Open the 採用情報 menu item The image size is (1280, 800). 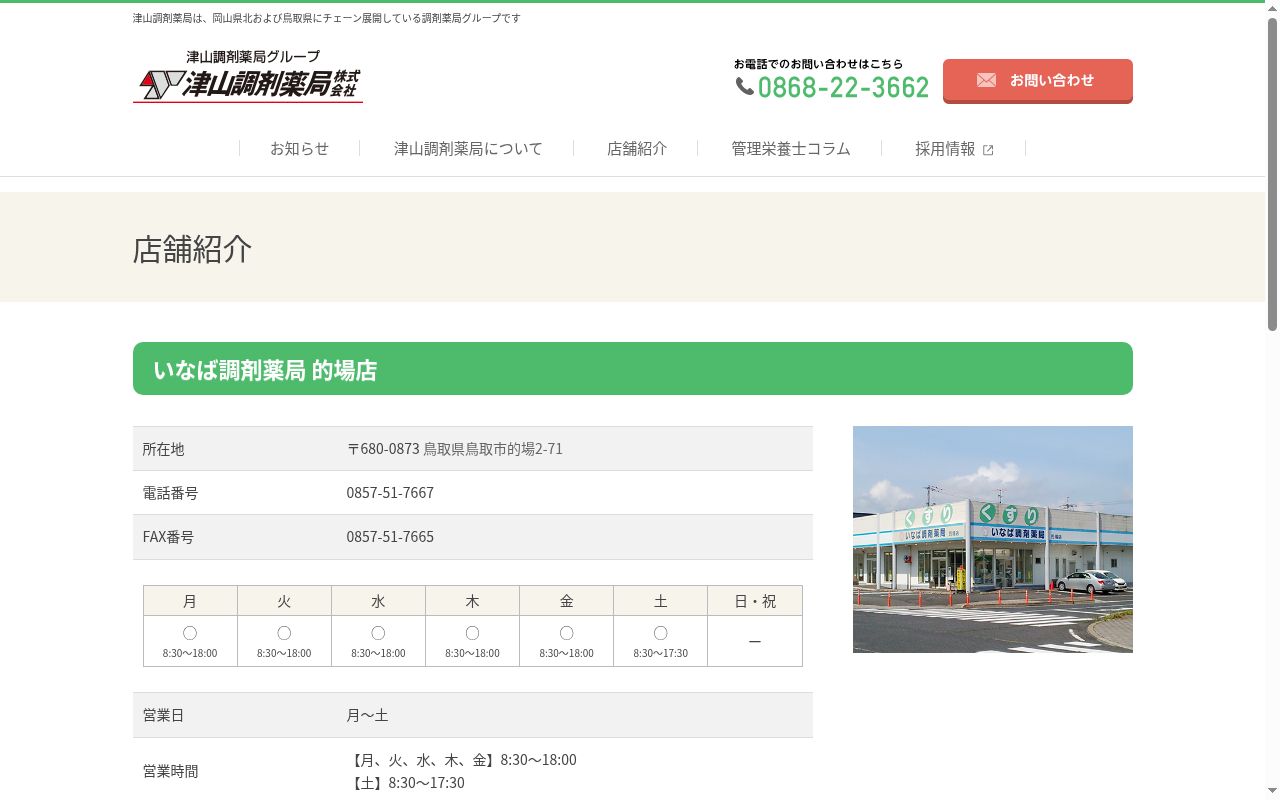click(945, 148)
